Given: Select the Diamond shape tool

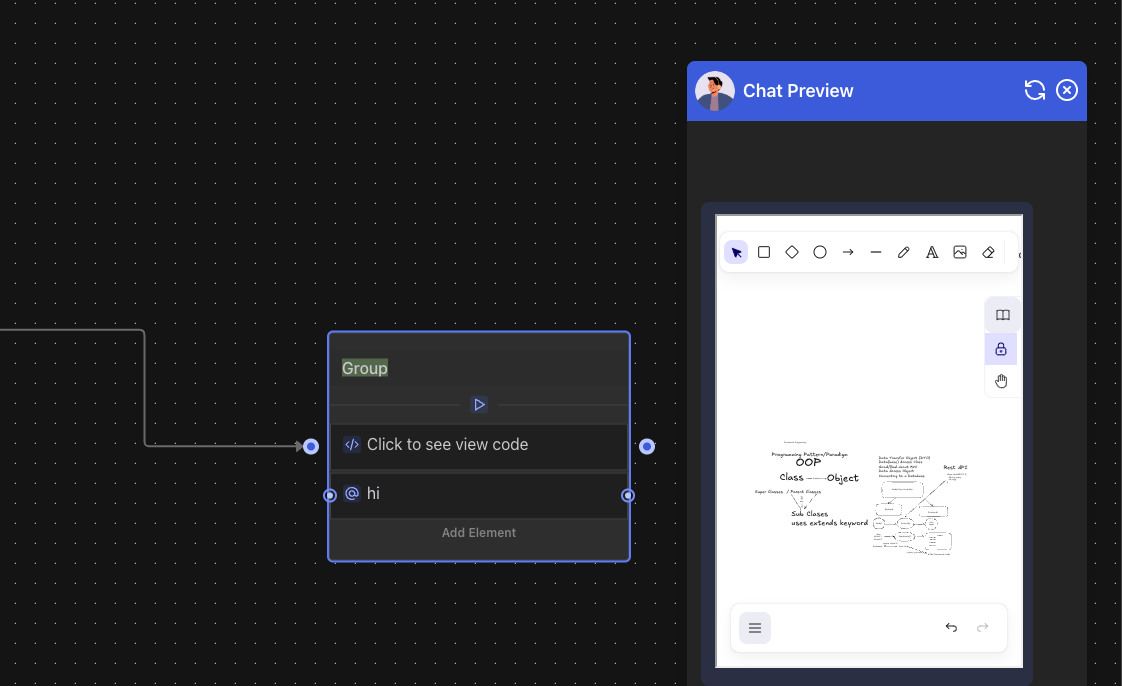Looking at the screenshot, I should point(792,253).
